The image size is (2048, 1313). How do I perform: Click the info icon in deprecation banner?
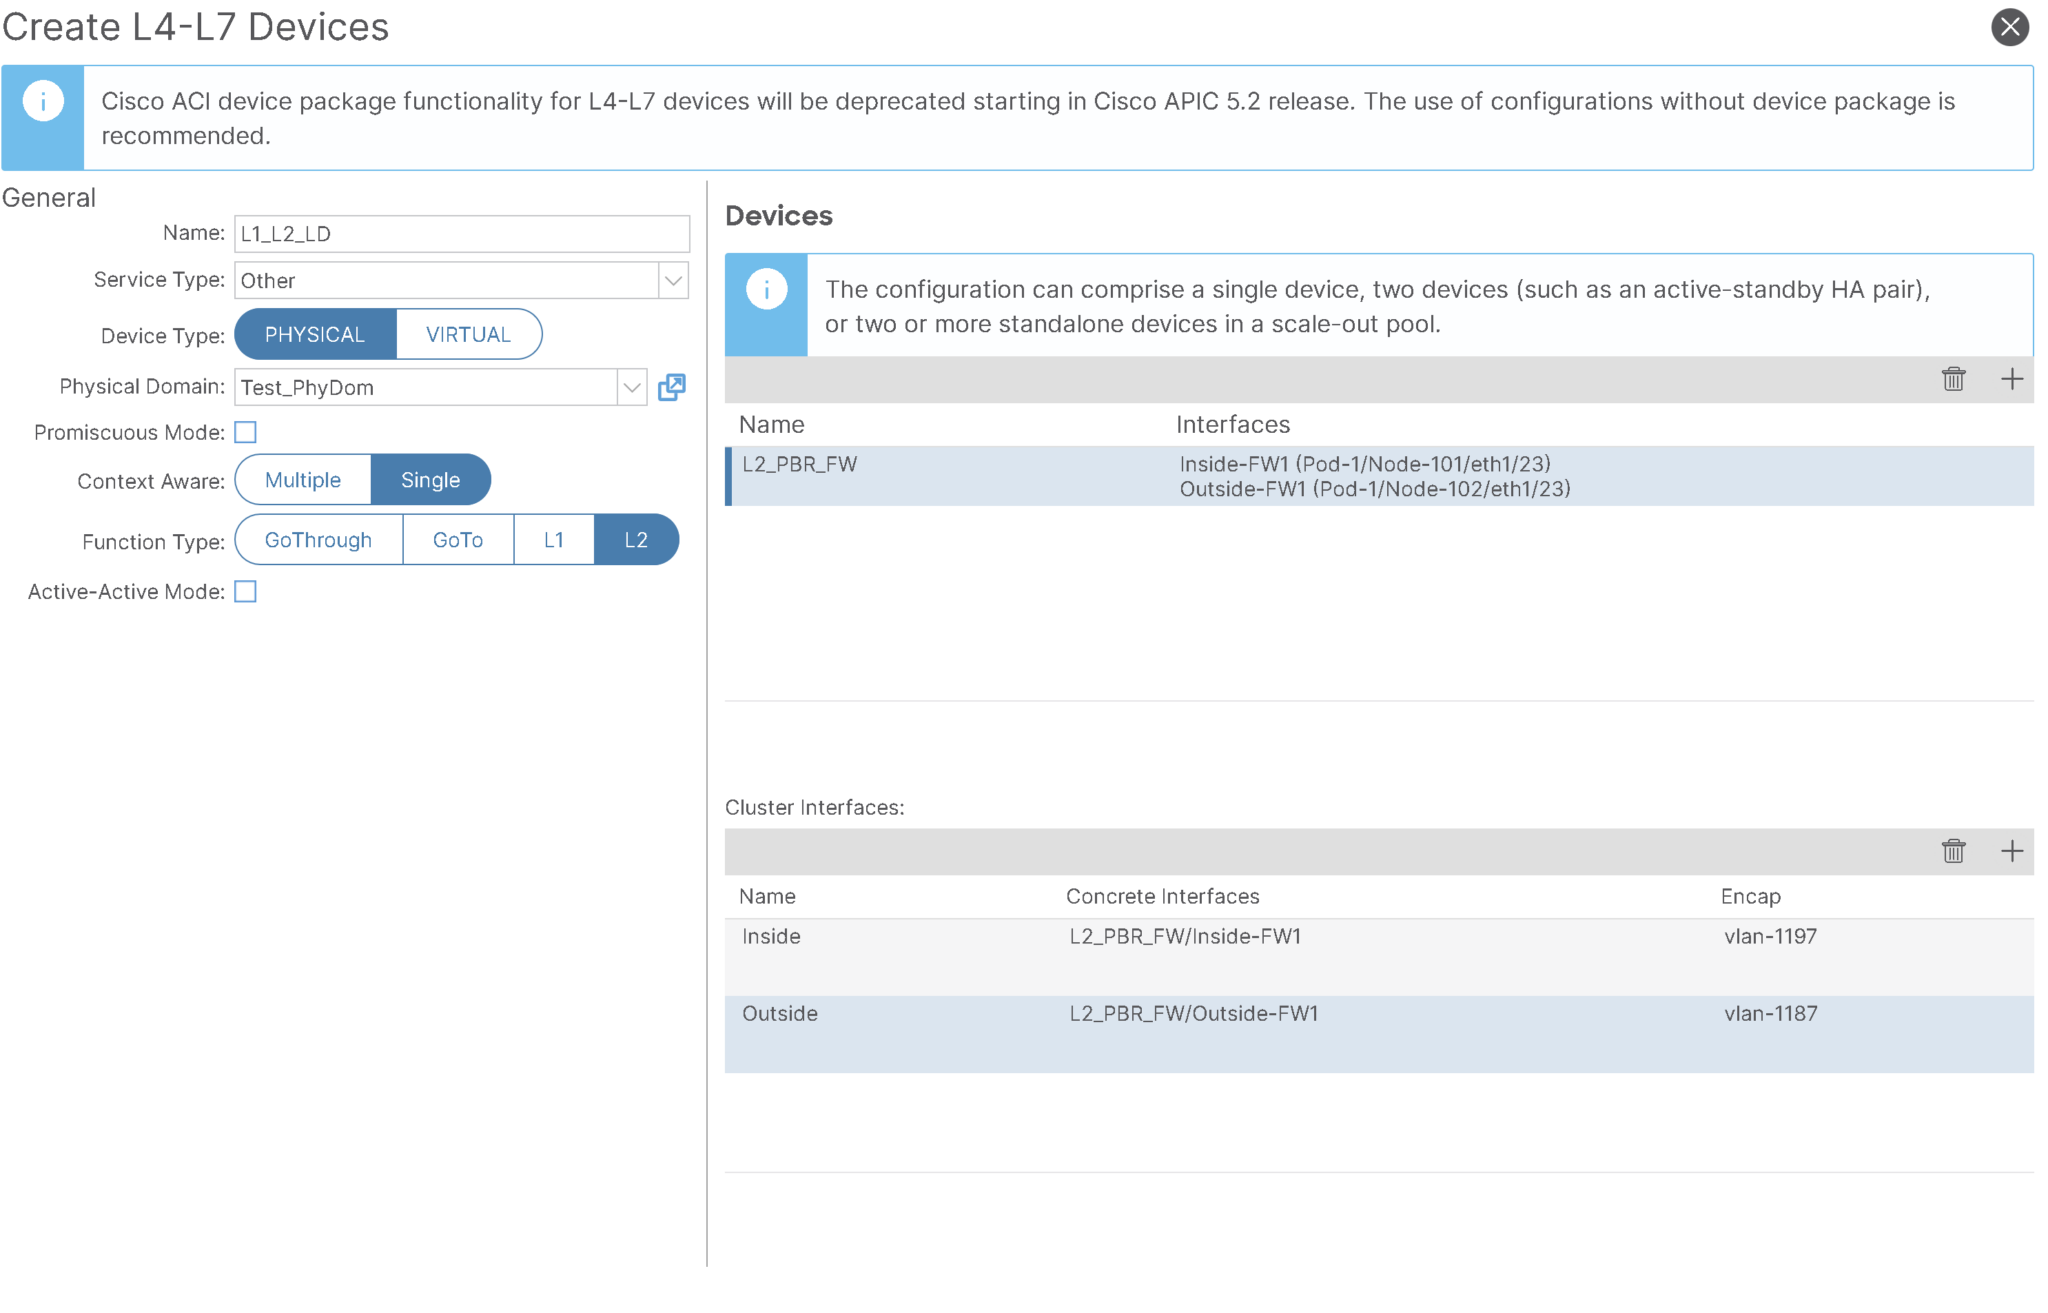[43, 102]
